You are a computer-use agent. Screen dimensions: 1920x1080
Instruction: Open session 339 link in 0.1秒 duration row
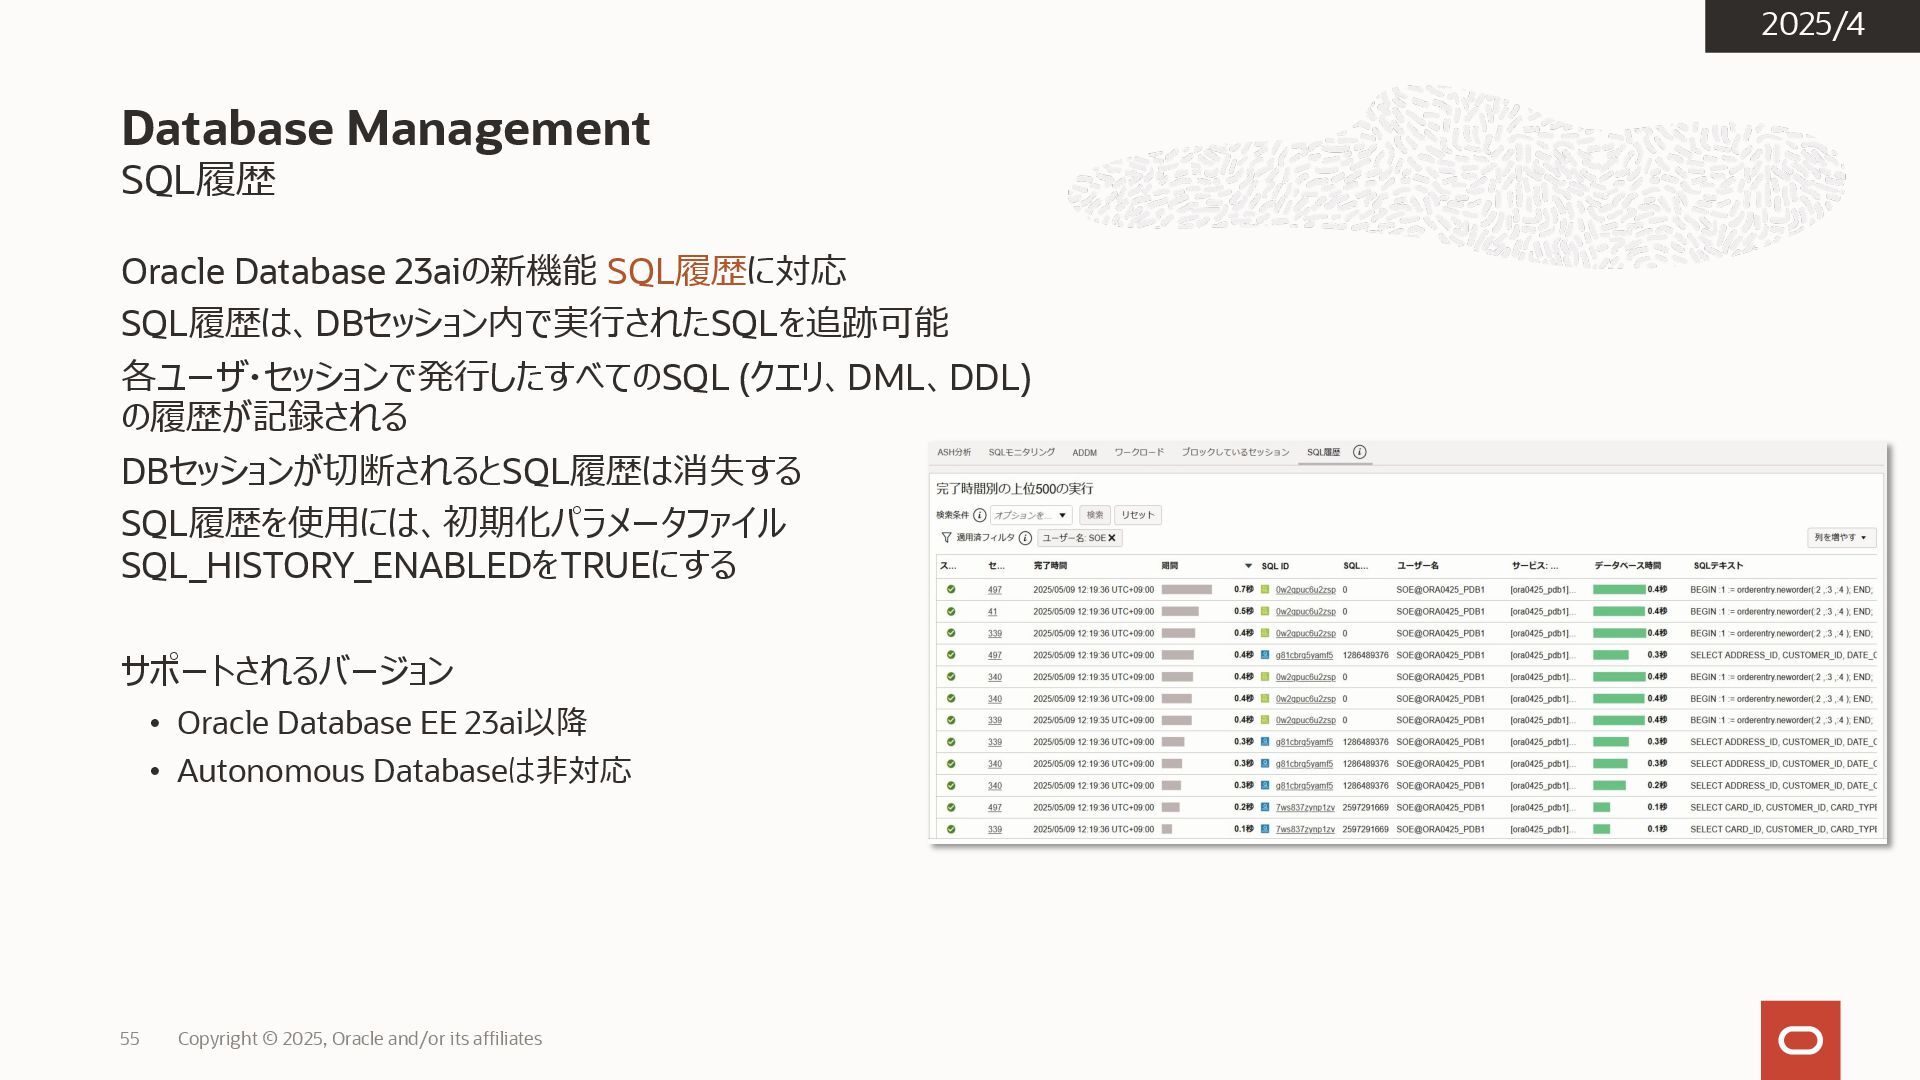(x=994, y=830)
